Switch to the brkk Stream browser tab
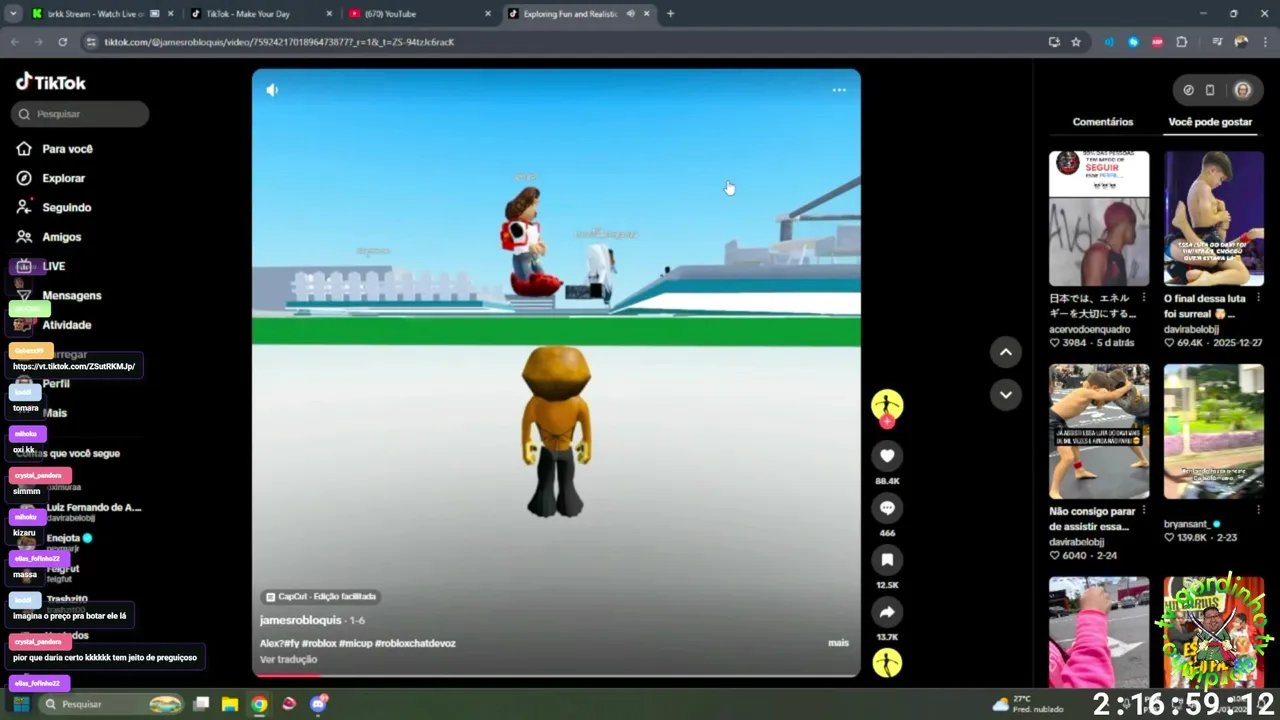 click(95, 14)
